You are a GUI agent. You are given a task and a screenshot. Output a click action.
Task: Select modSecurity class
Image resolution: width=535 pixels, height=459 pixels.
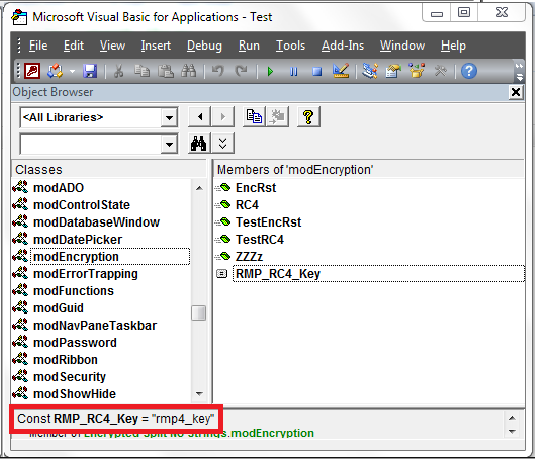[x=69, y=377]
